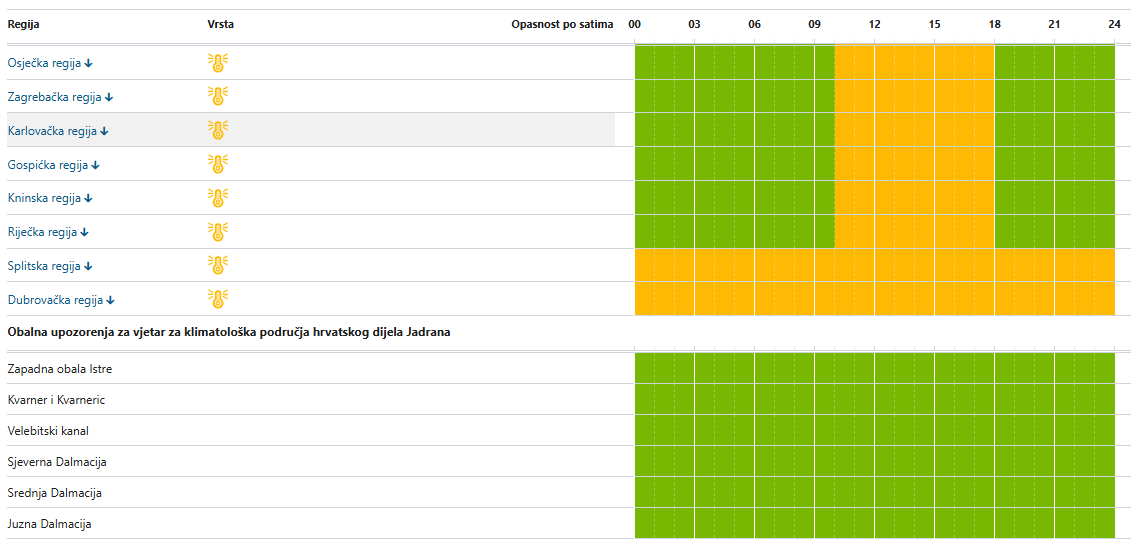Click the heat warning icon for Osječka regija
The image size is (1131, 546).
[217, 63]
